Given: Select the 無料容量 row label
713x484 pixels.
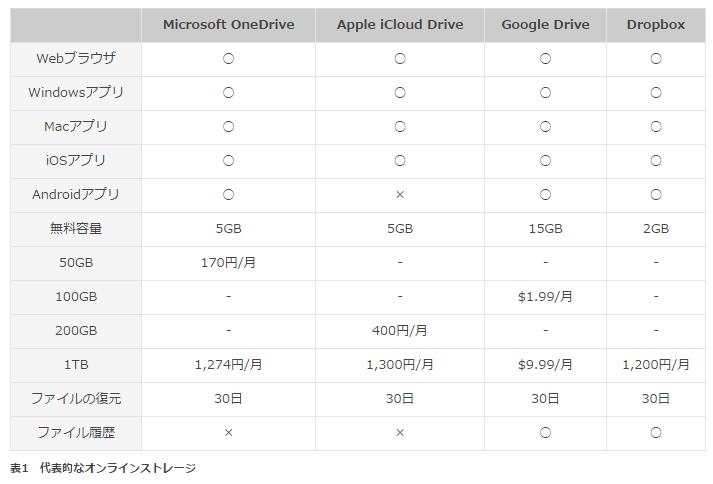Looking at the screenshot, I should tap(76, 228).
